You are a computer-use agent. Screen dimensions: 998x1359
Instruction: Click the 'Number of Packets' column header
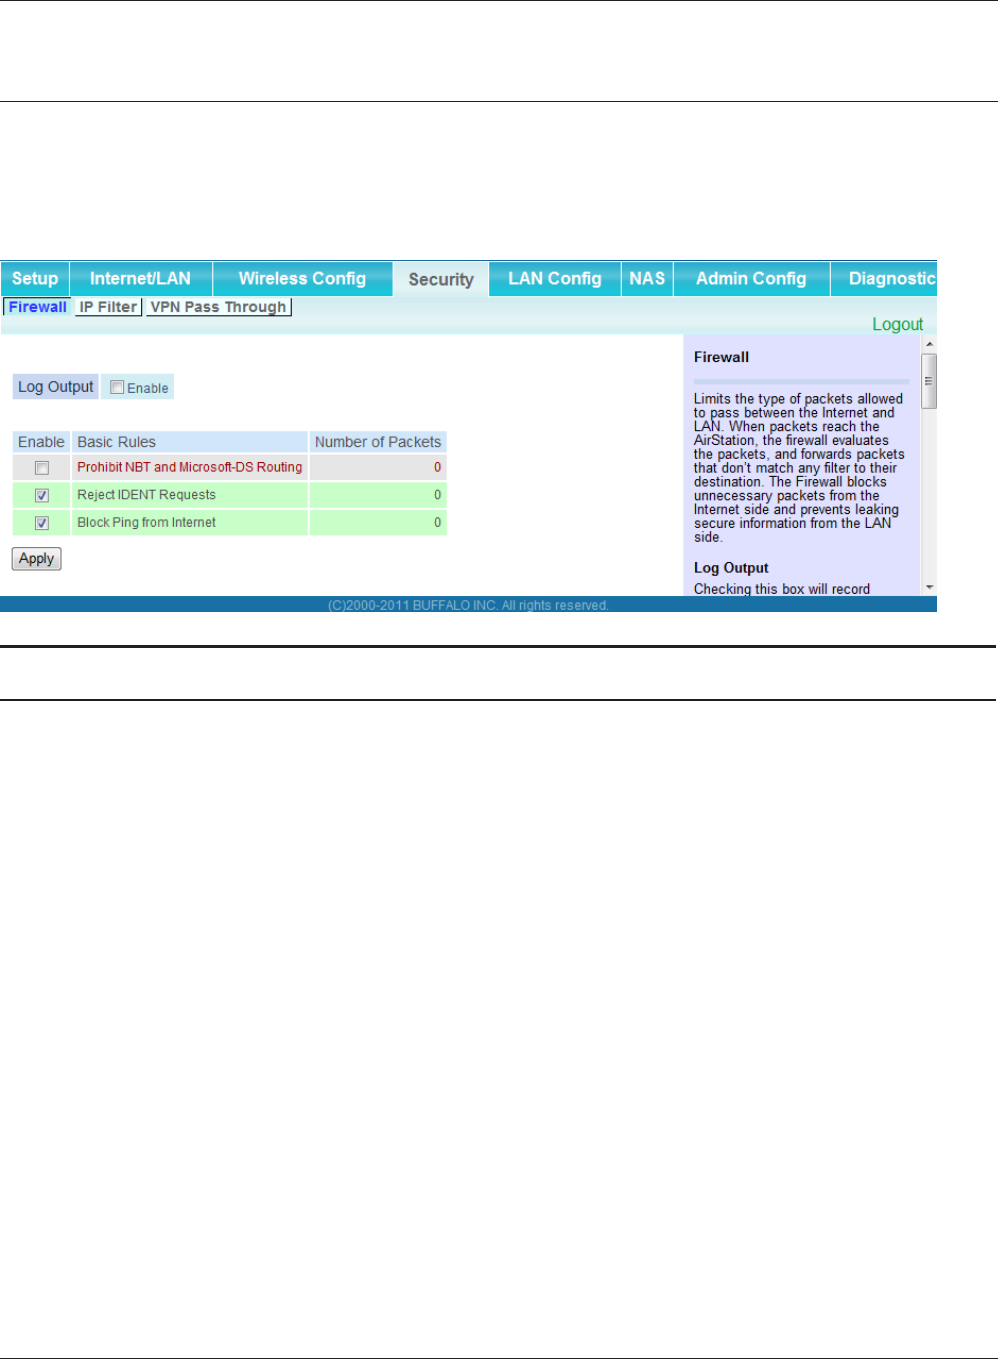tap(378, 442)
